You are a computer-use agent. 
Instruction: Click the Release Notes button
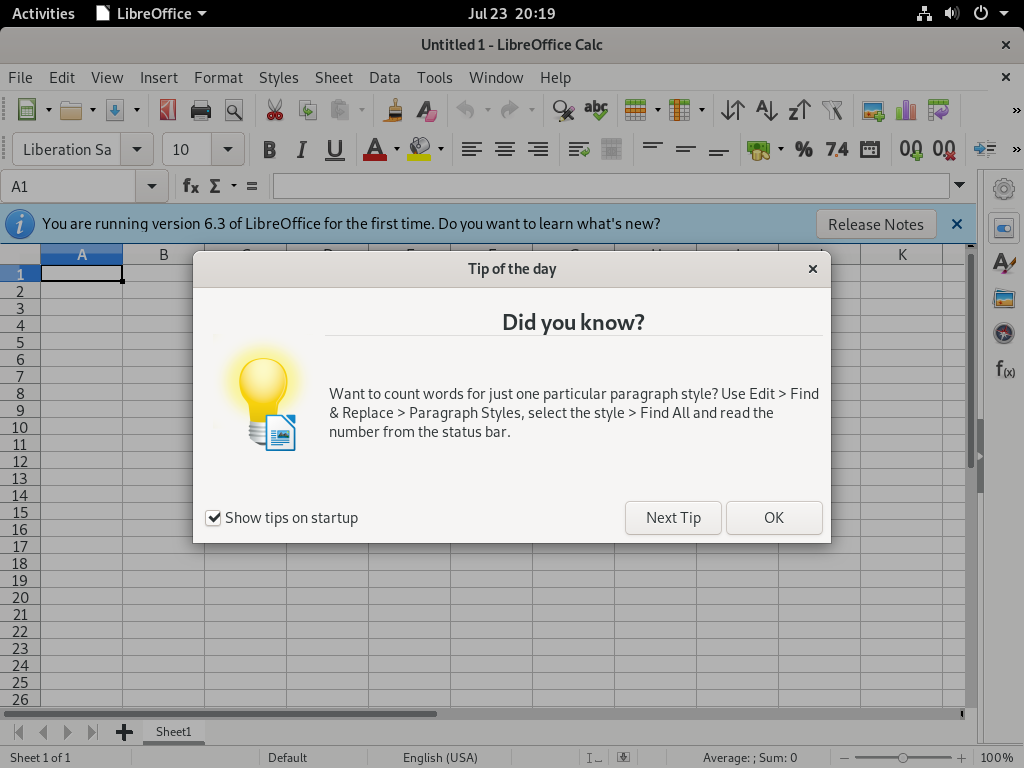point(876,225)
